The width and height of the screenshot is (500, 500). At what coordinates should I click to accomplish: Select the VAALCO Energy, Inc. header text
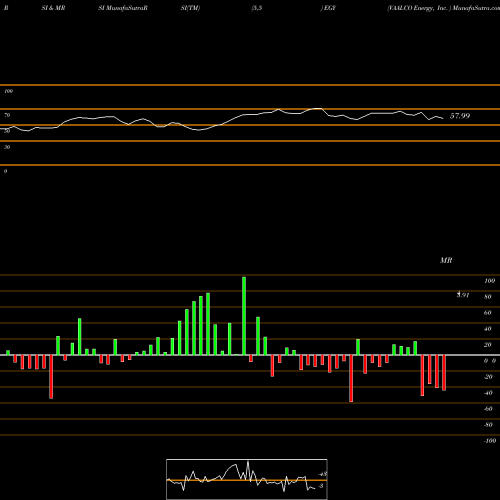click(x=419, y=8)
